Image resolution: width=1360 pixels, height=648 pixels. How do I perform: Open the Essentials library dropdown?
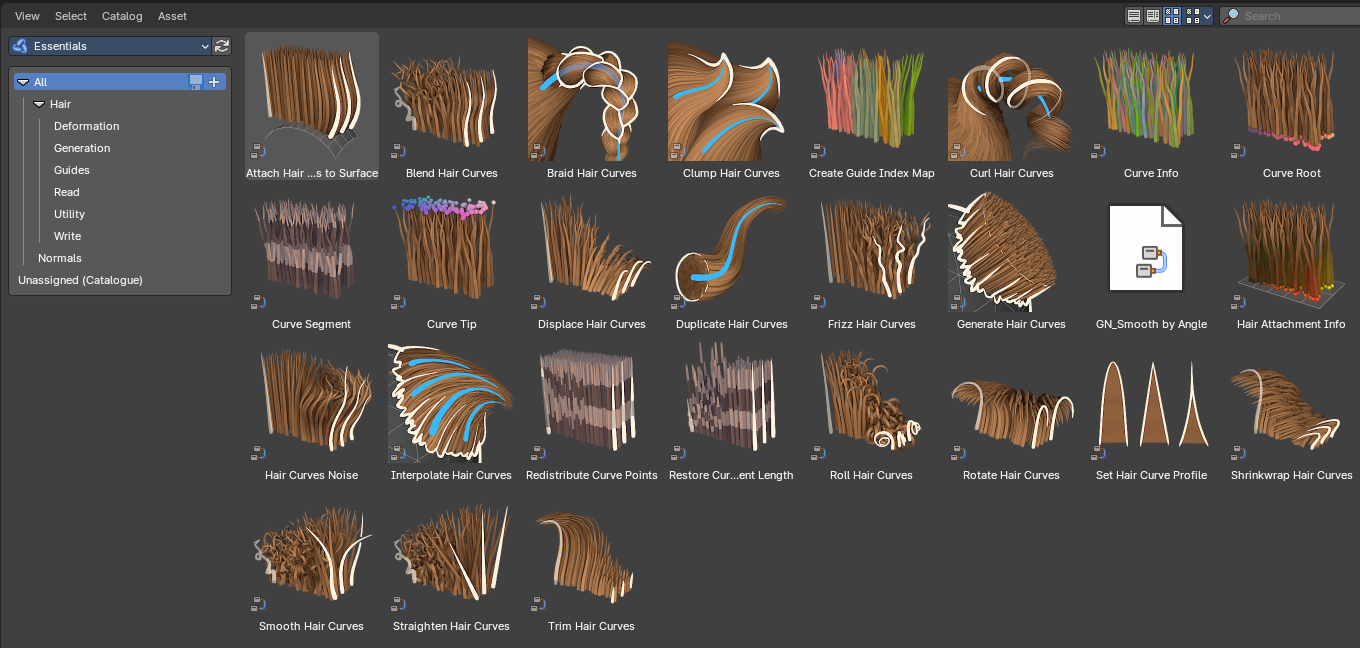[x=110, y=46]
